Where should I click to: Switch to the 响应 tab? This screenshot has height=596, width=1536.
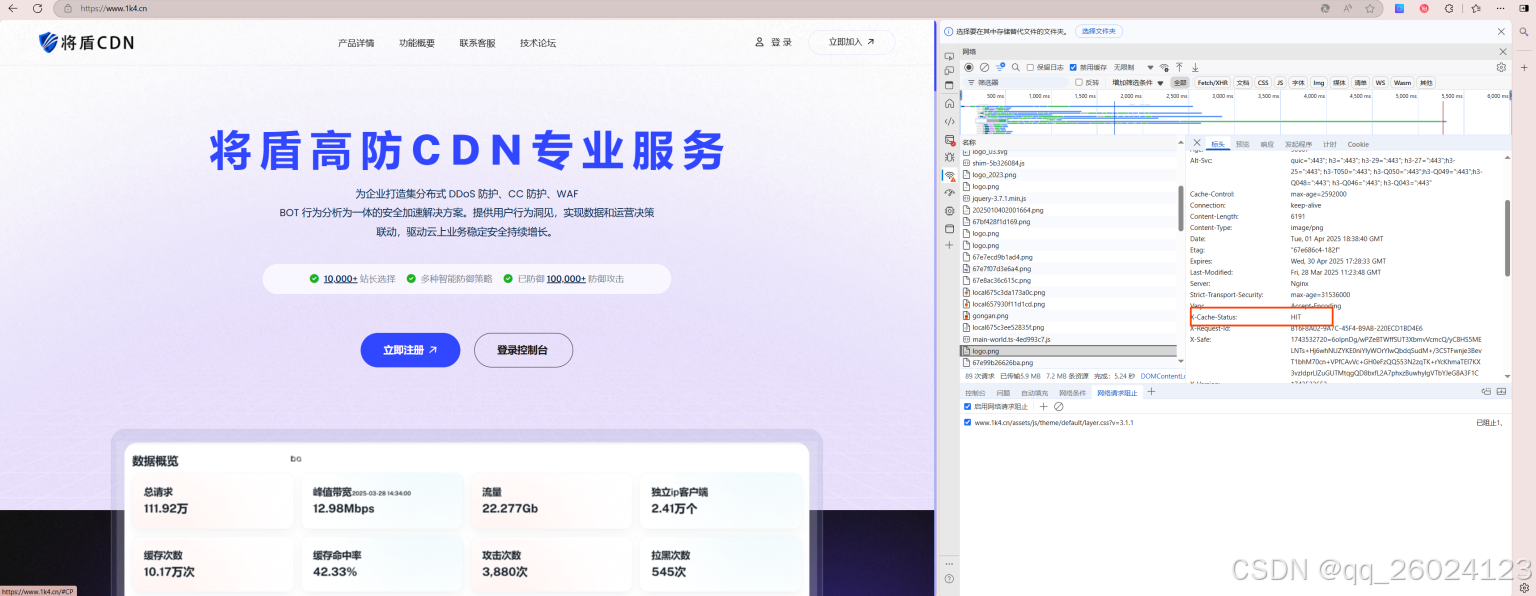pyautogui.click(x=1267, y=144)
